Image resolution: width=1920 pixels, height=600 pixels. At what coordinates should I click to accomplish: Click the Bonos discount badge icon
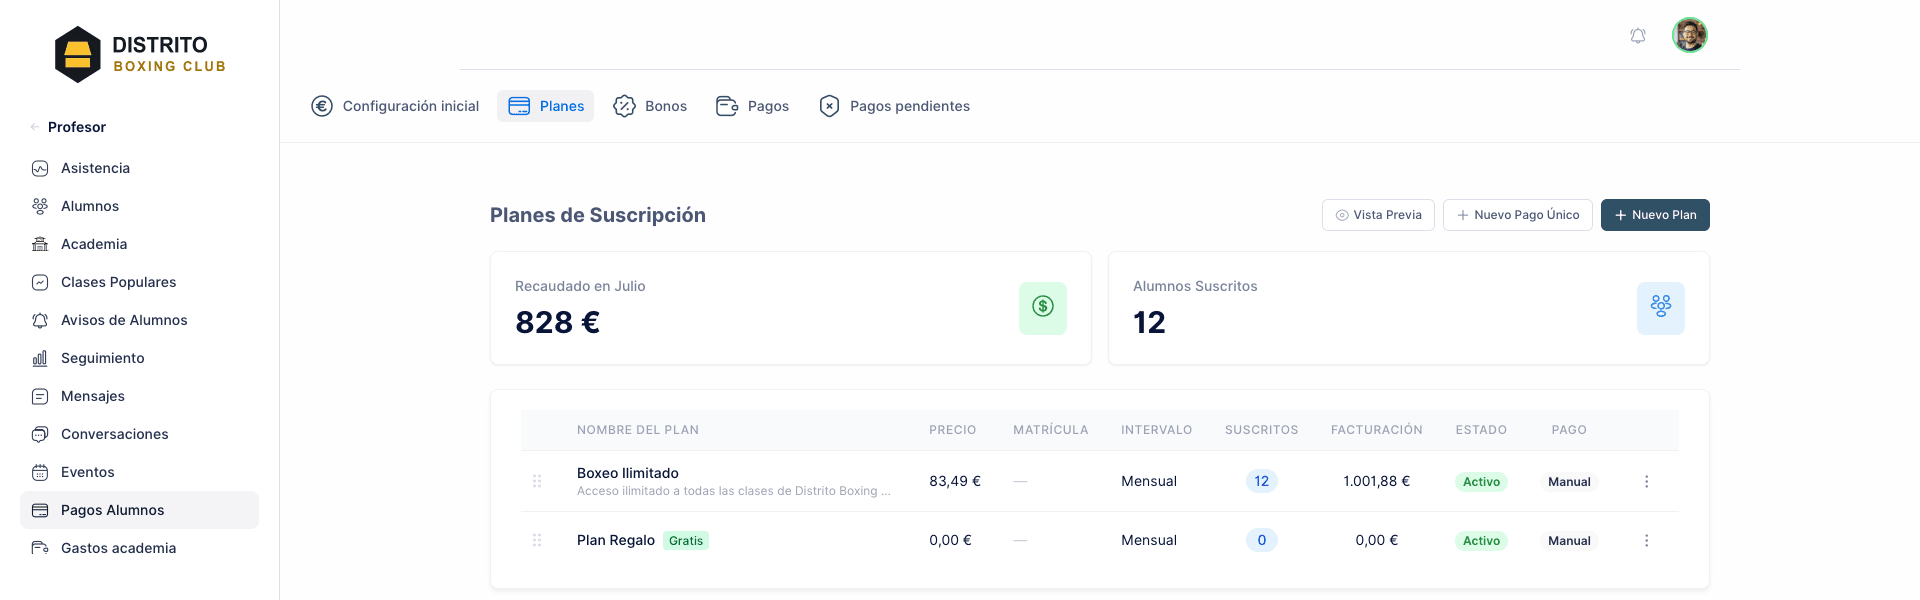tap(624, 106)
